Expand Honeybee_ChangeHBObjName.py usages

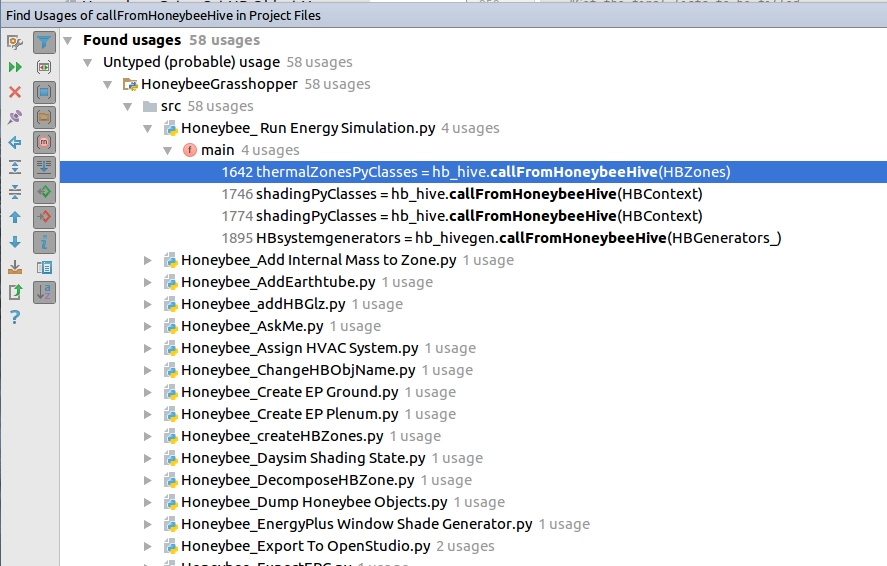pyautogui.click(x=148, y=370)
